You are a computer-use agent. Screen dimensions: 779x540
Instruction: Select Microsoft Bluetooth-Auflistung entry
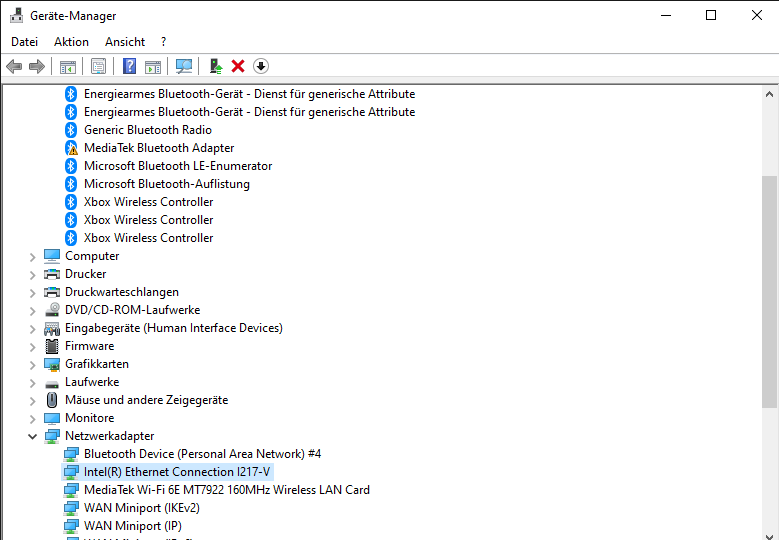pos(166,184)
